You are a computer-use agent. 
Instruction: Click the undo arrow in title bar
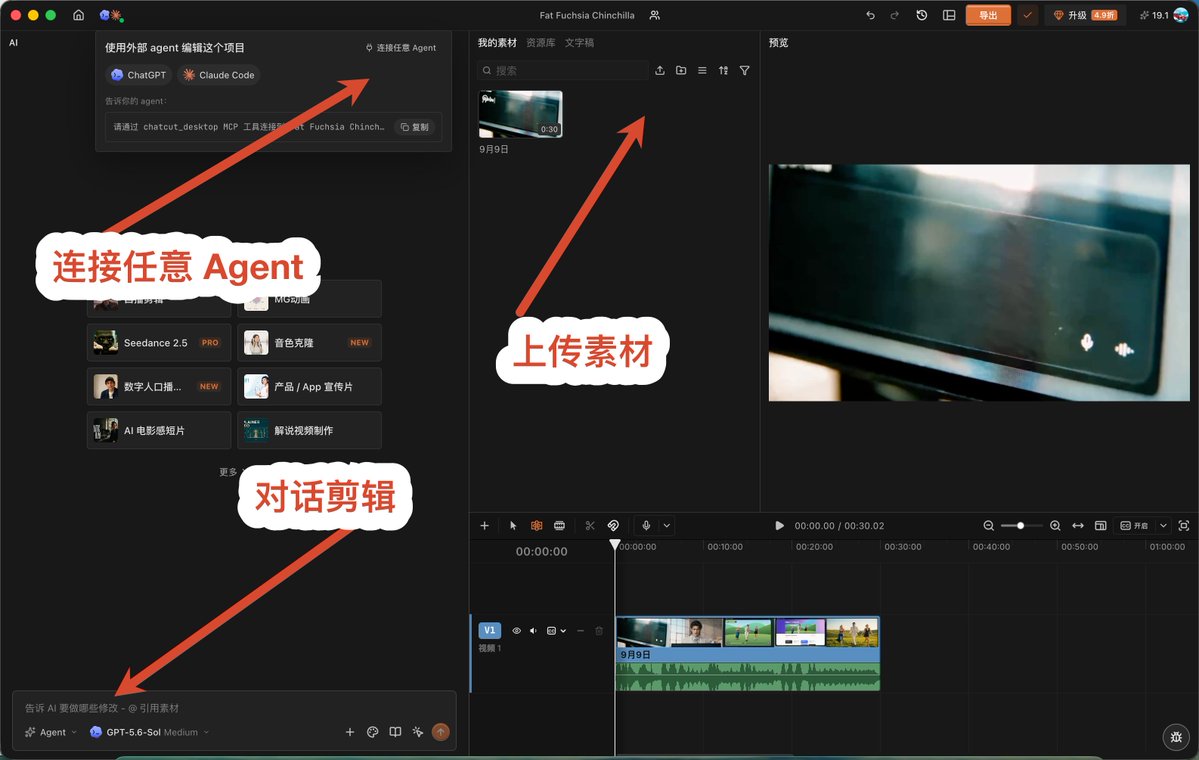pyautogui.click(x=870, y=15)
